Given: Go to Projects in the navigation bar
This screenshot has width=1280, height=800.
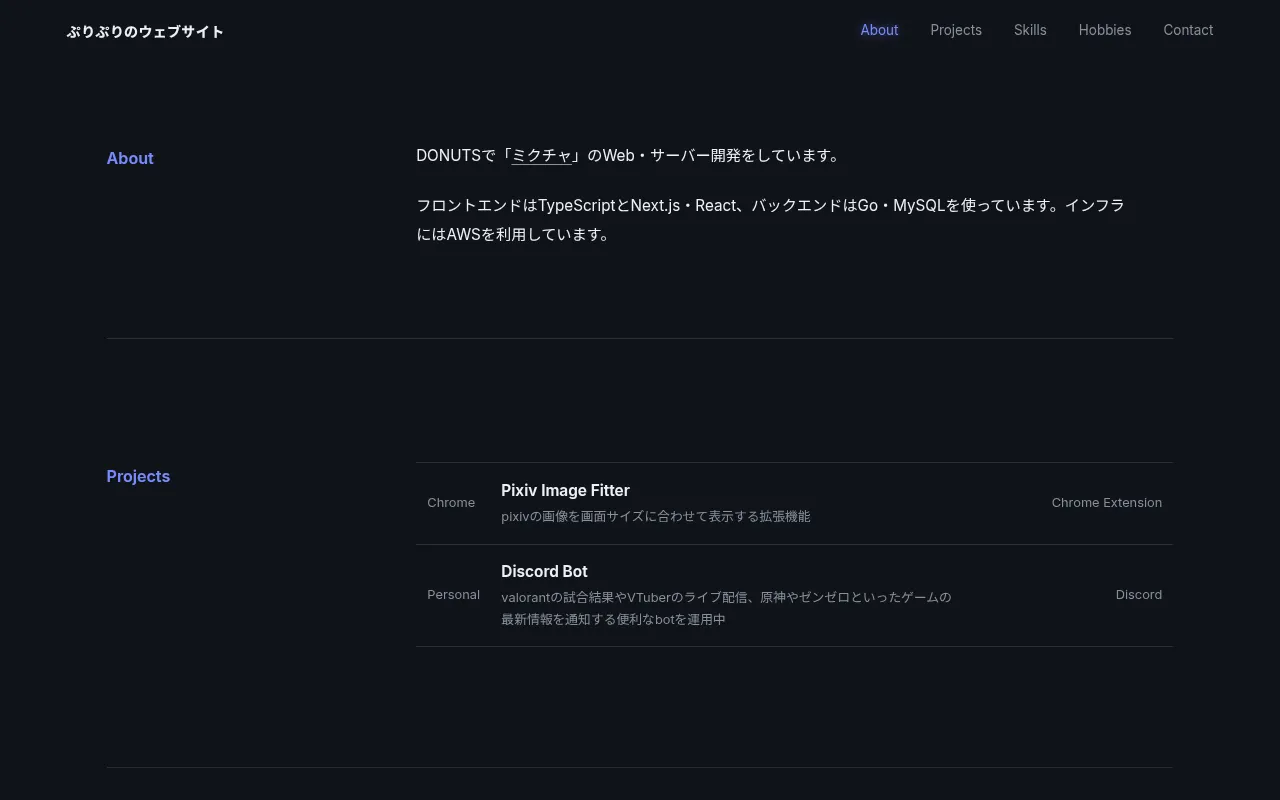Looking at the screenshot, I should pyautogui.click(x=956, y=30).
